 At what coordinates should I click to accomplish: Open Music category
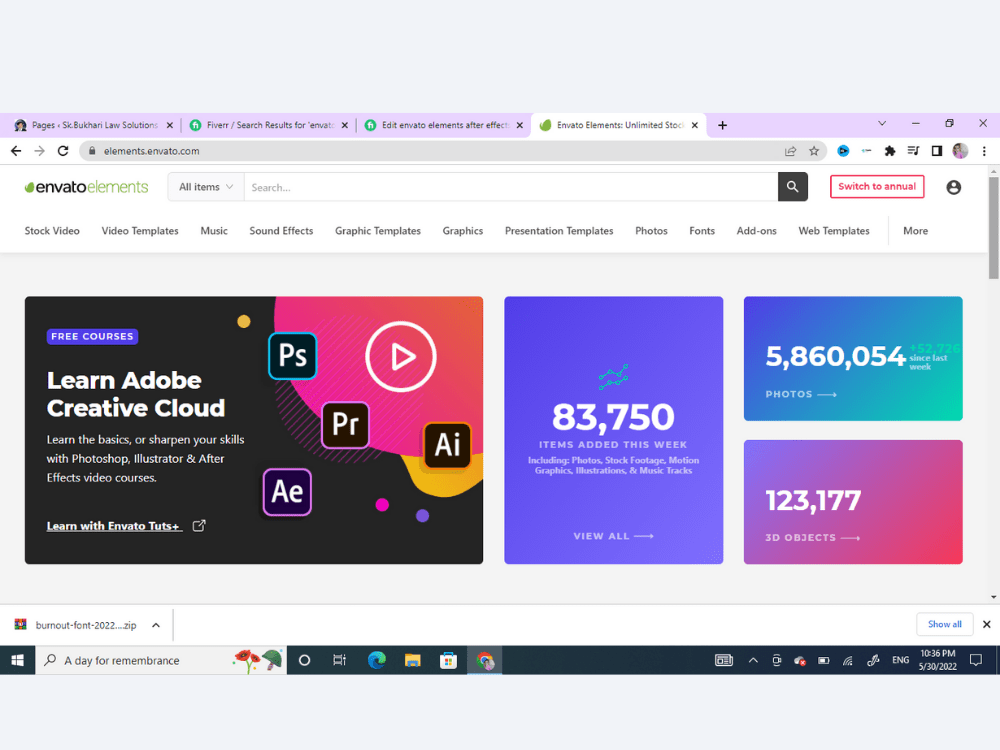tap(214, 231)
